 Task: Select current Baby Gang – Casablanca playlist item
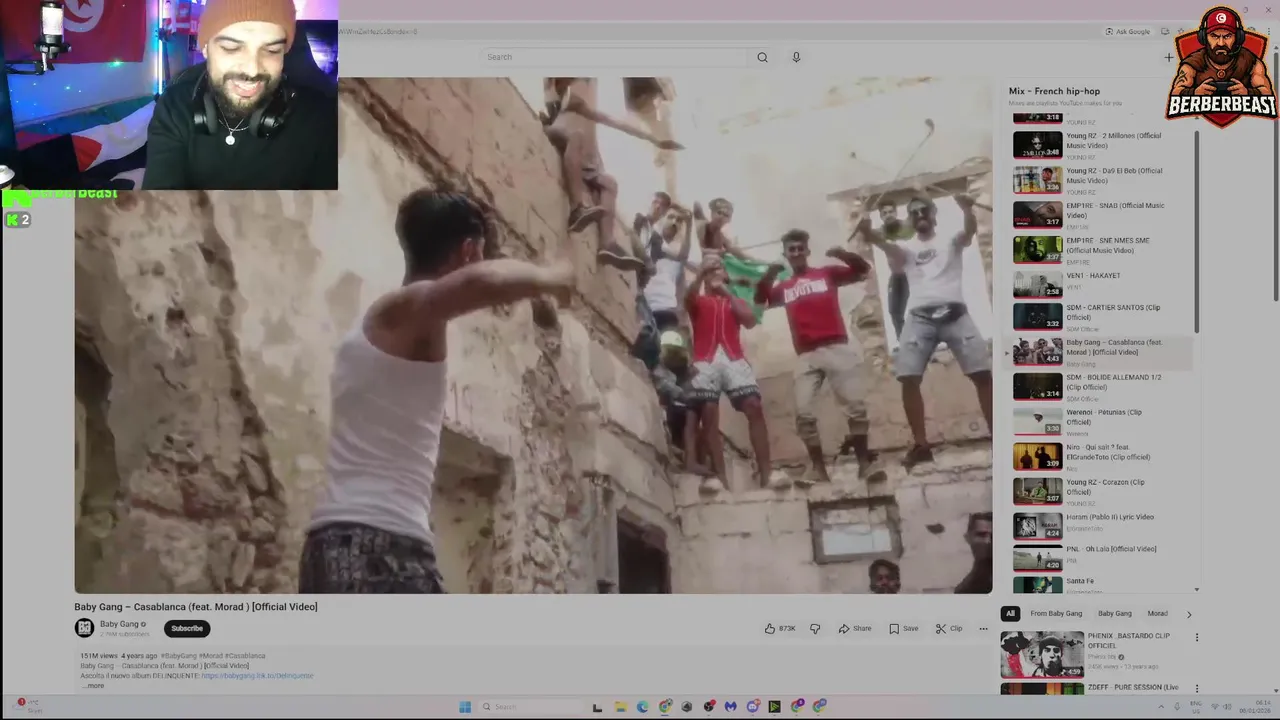click(1100, 352)
